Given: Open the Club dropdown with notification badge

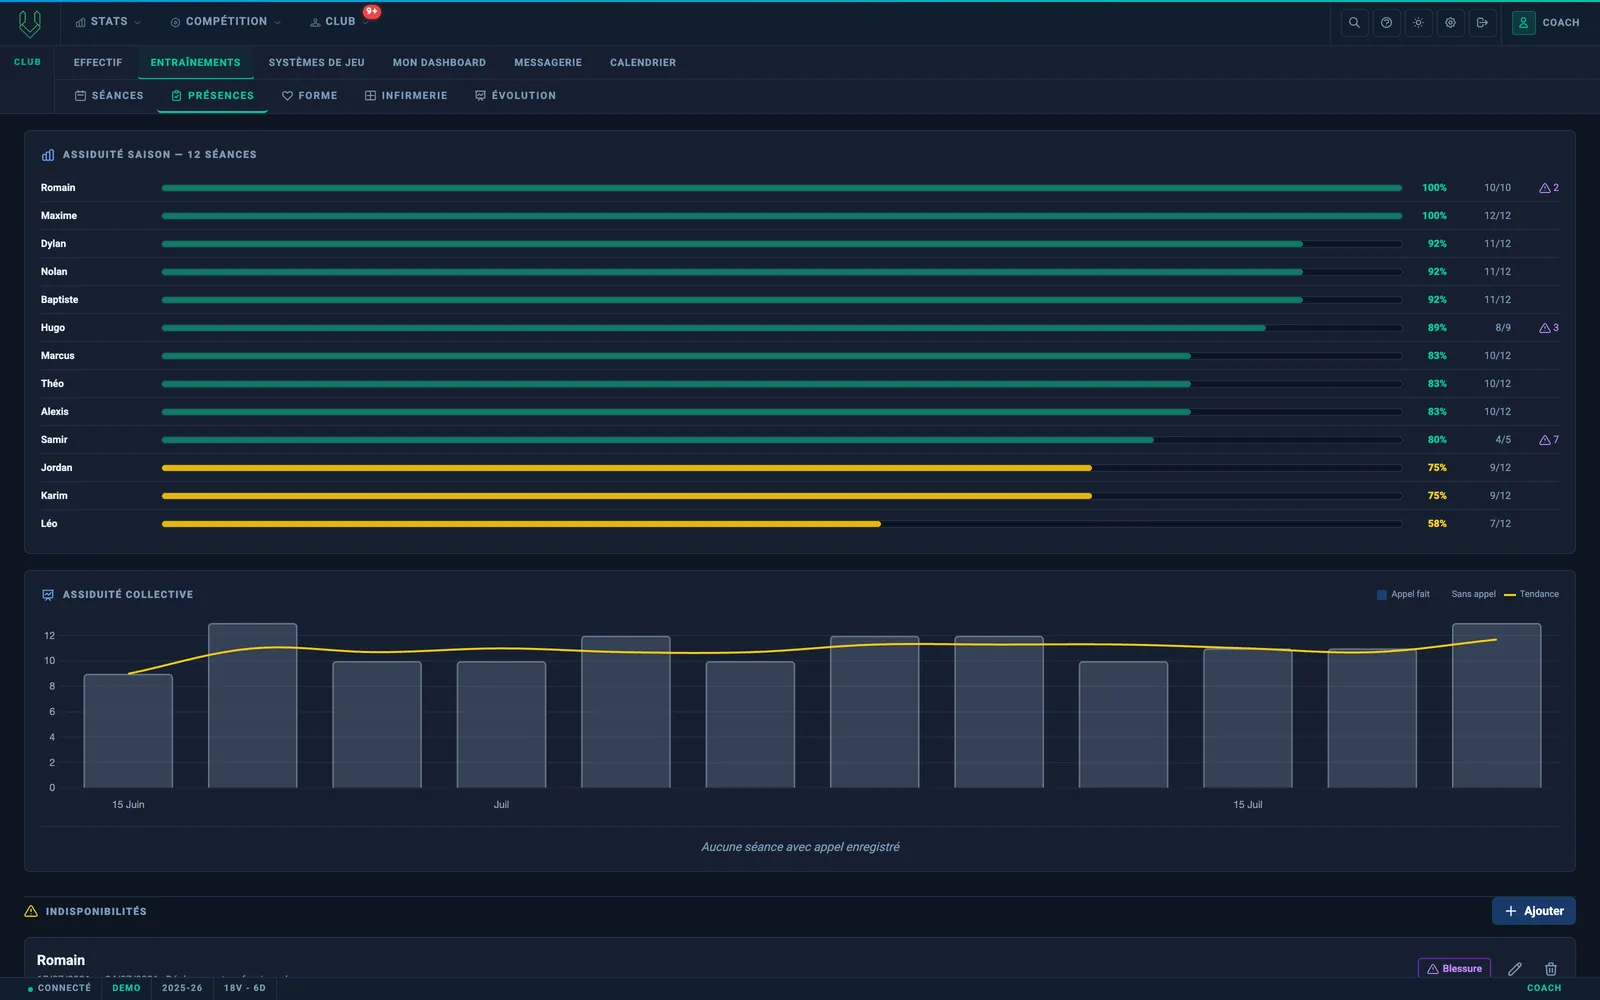Looking at the screenshot, I should (x=339, y=21).
